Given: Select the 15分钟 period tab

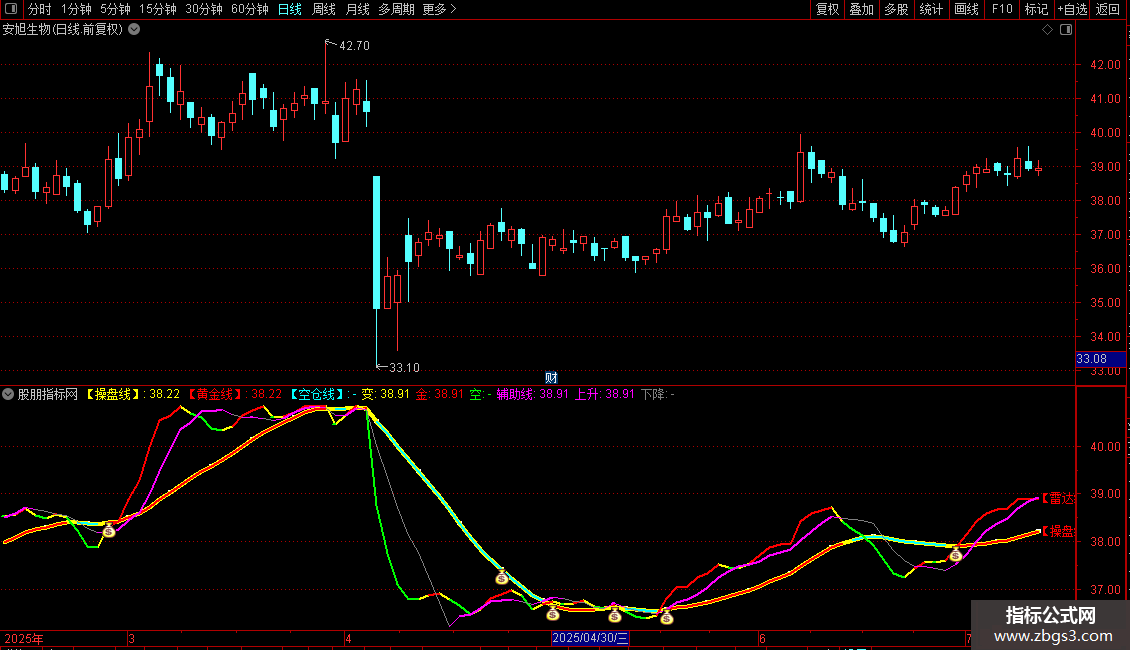Looking at the screenshot, I should tap(157, 9).
